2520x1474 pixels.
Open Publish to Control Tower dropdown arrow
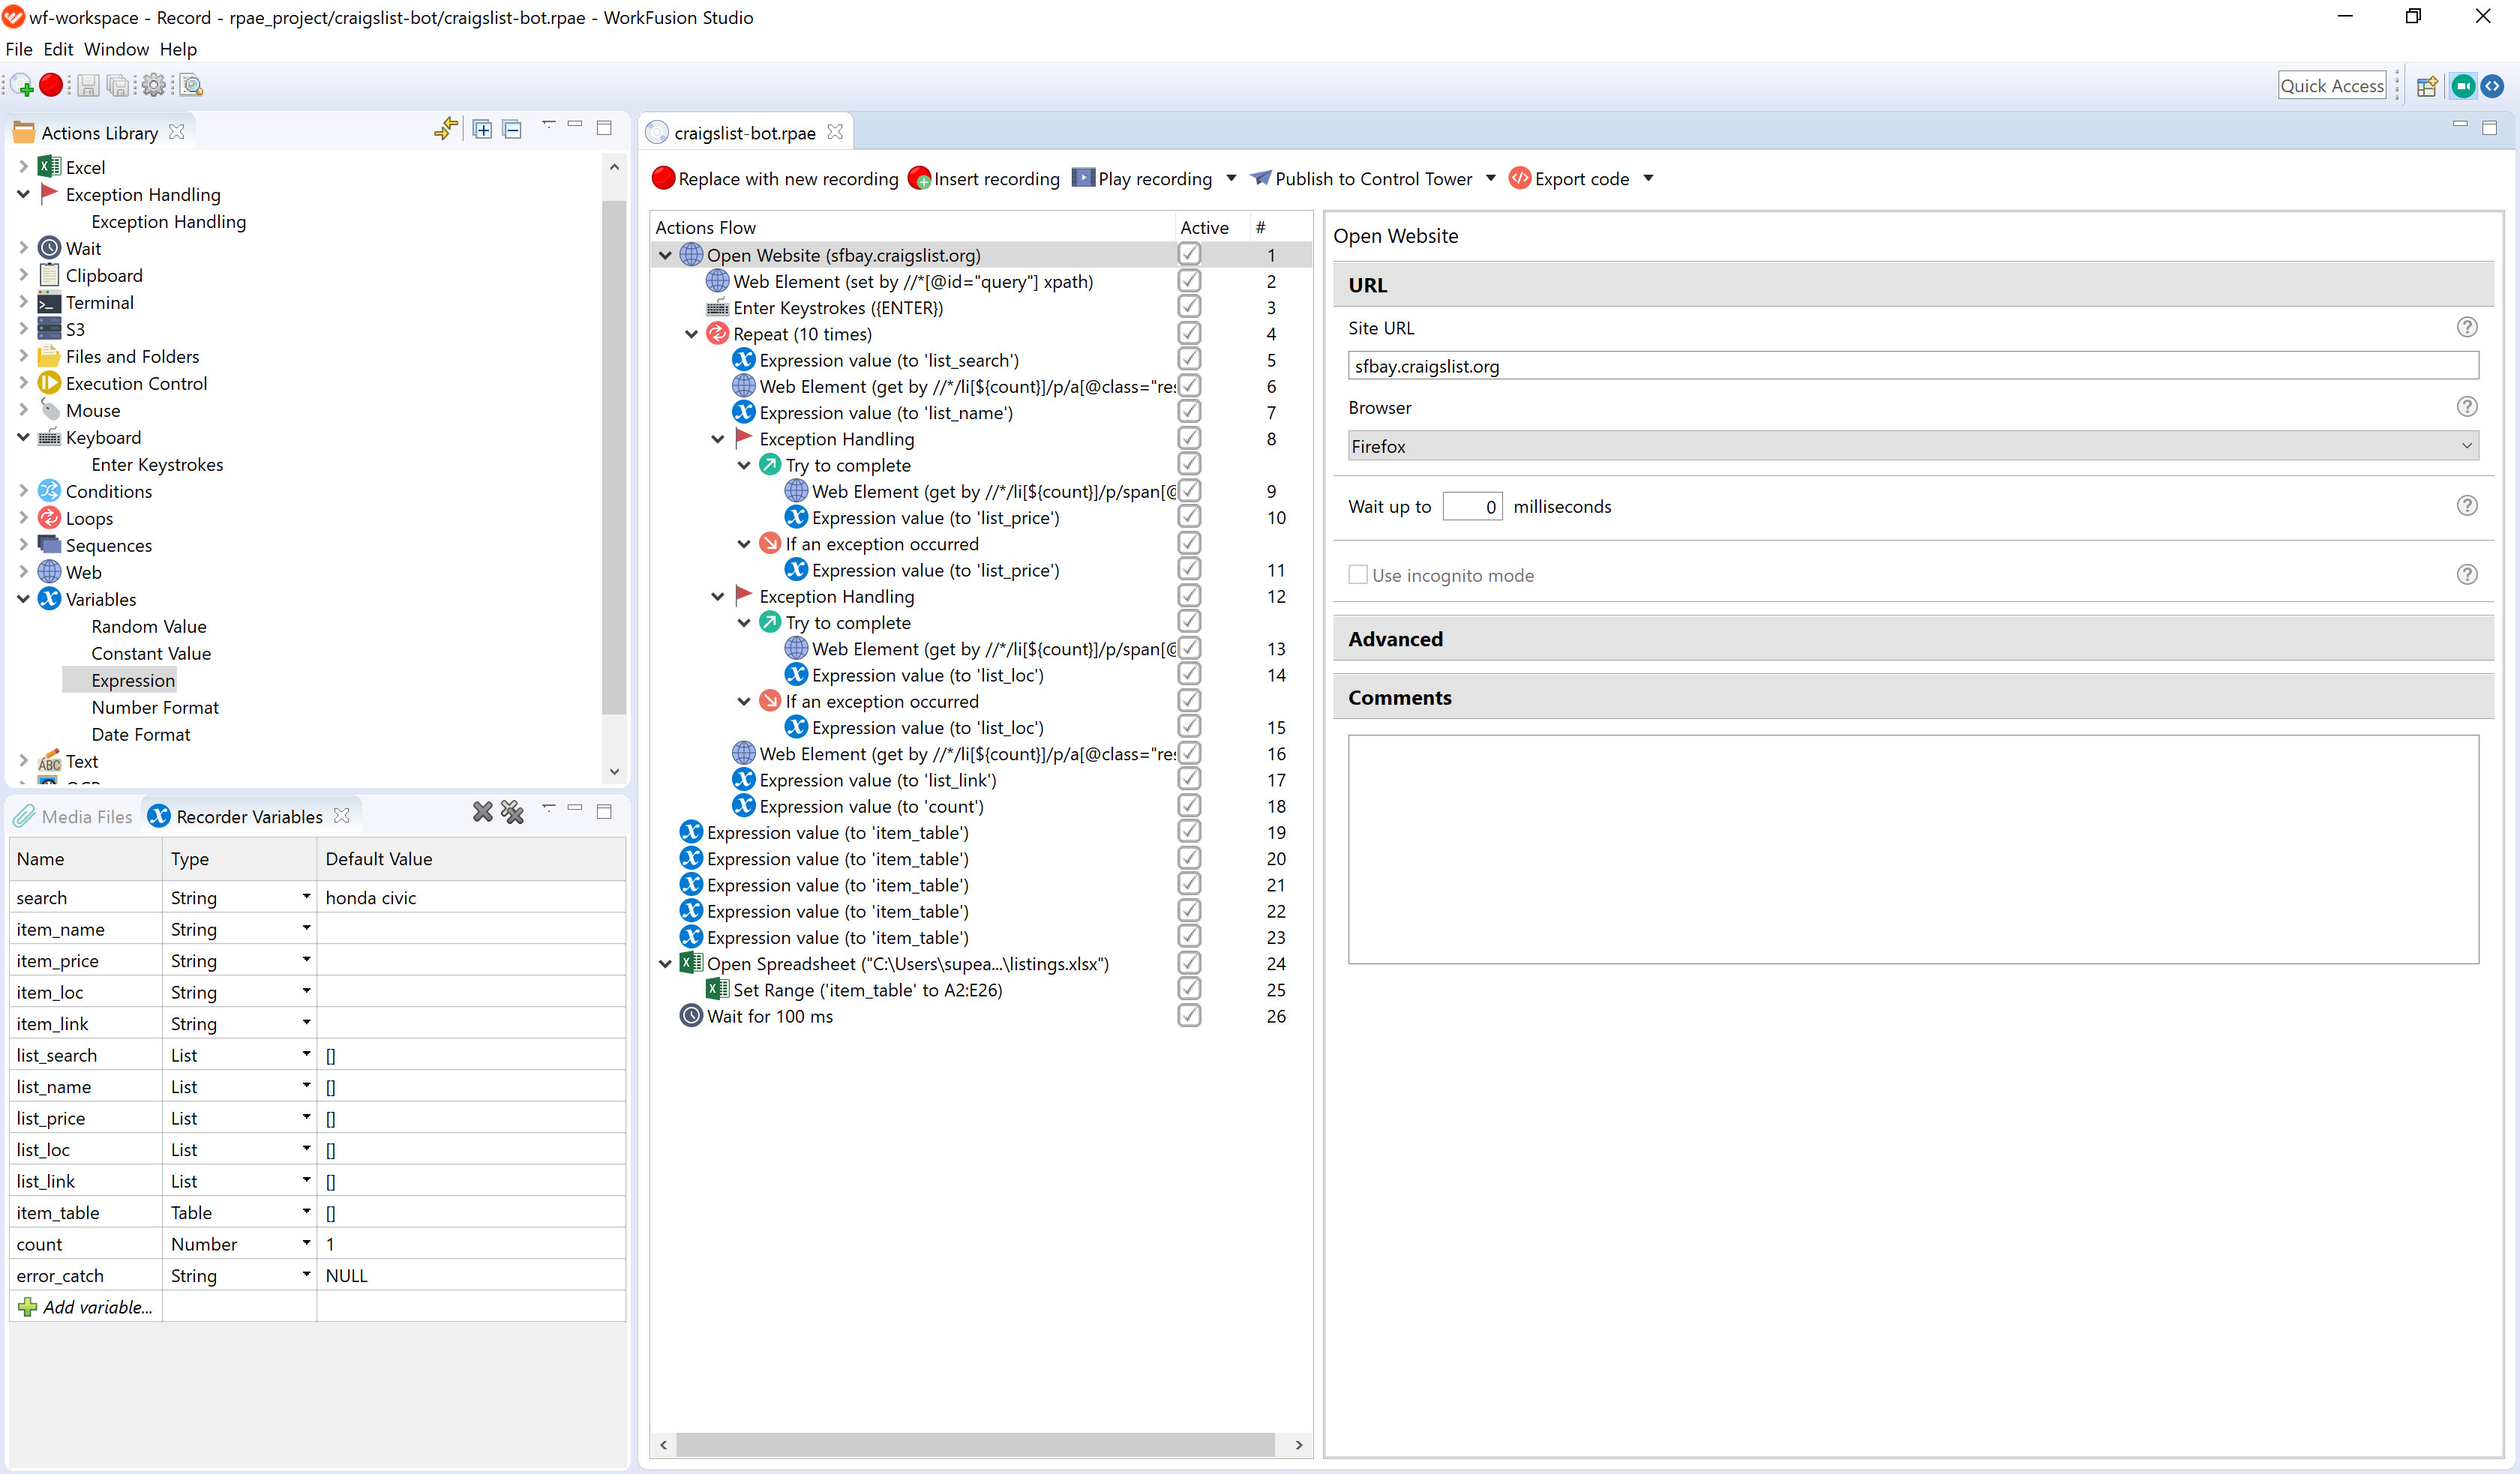click(x=1490, y=178)
